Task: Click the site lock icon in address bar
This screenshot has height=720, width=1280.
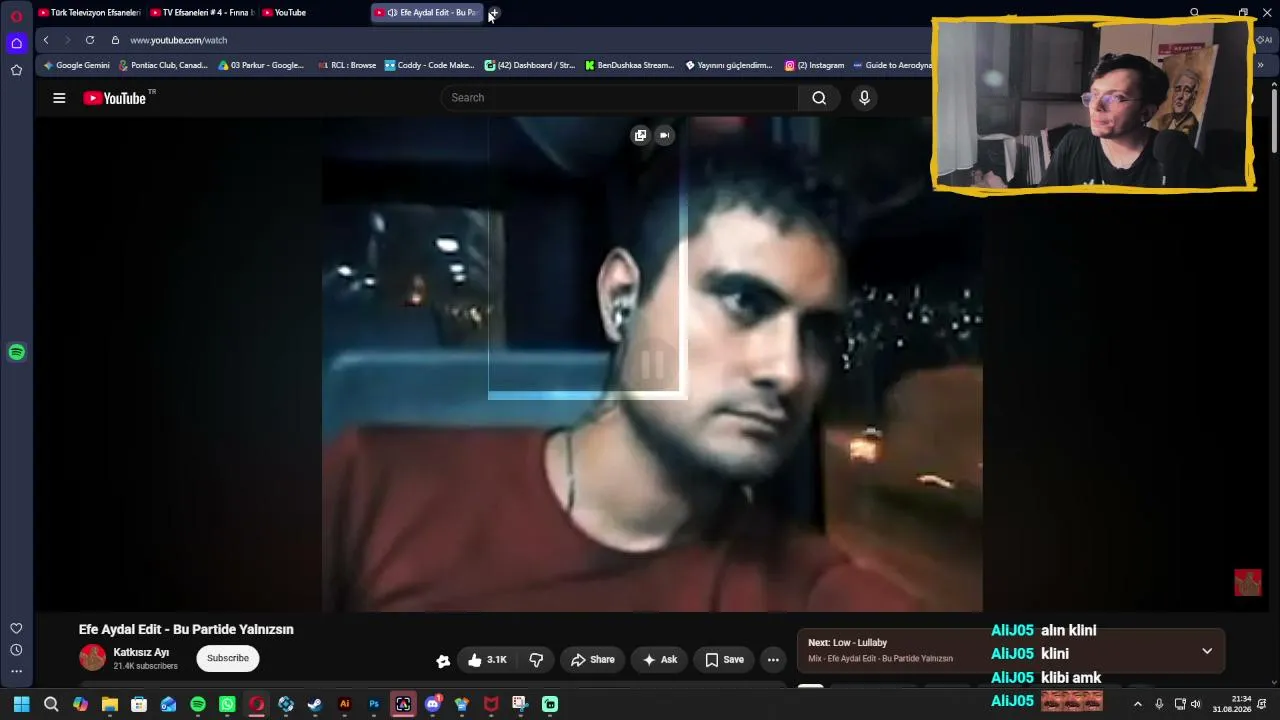Action: (115, 40)
